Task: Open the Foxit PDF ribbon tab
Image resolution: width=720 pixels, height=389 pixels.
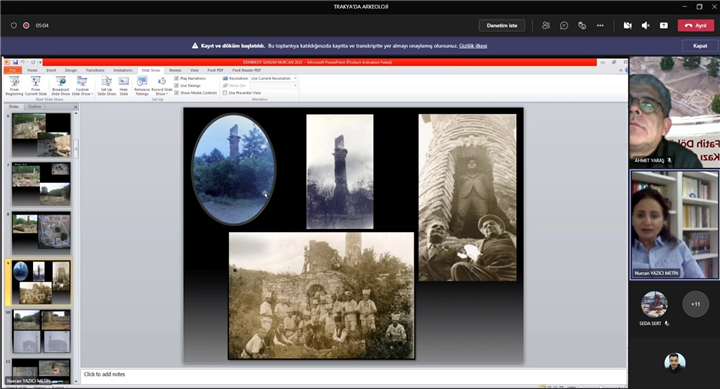Action: pos(215,70)
